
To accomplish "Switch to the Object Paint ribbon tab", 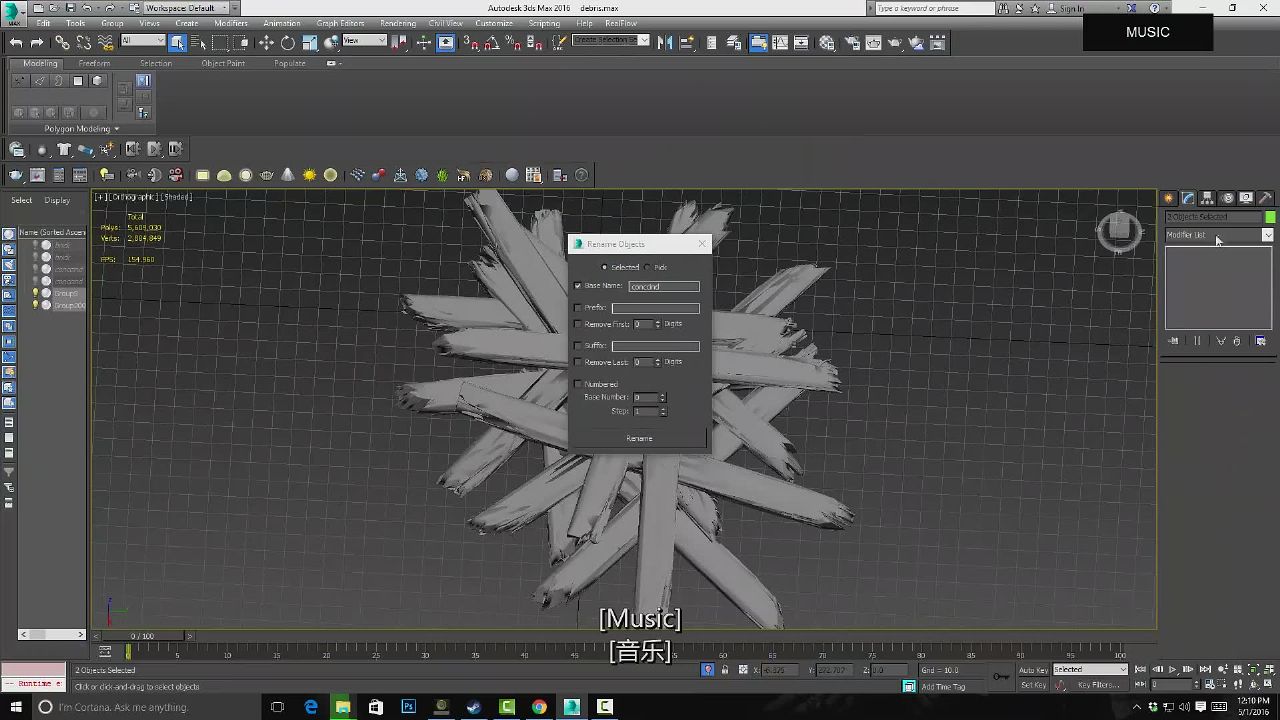I will coord(223,63).
